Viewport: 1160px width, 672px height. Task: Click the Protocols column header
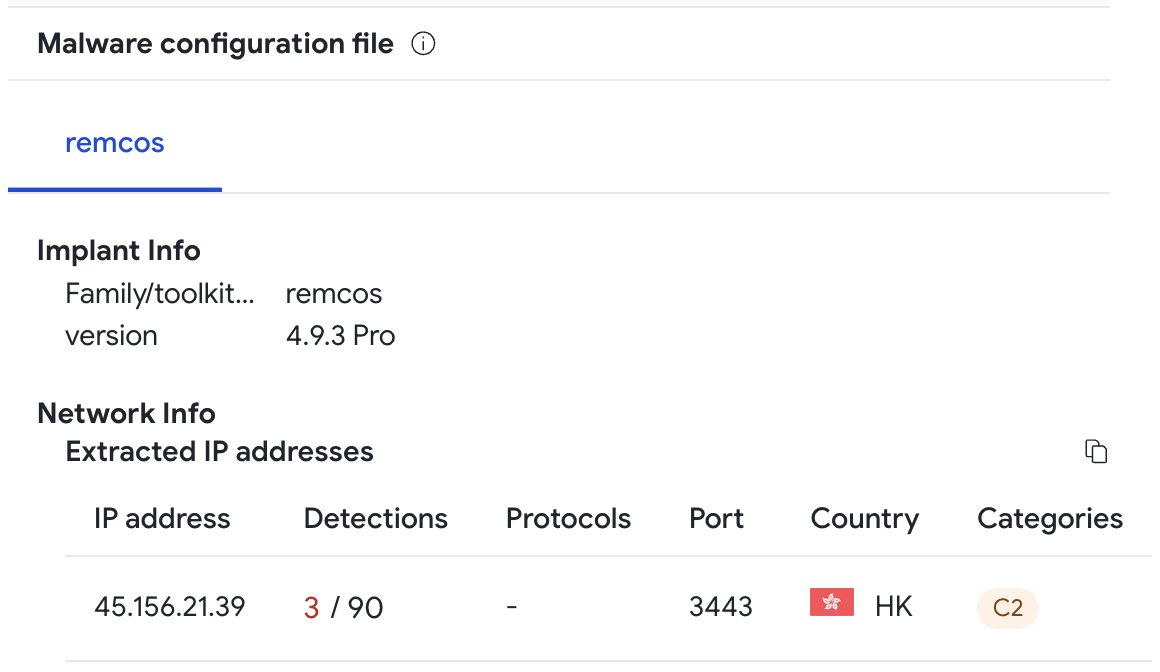(x=568, y=519)
